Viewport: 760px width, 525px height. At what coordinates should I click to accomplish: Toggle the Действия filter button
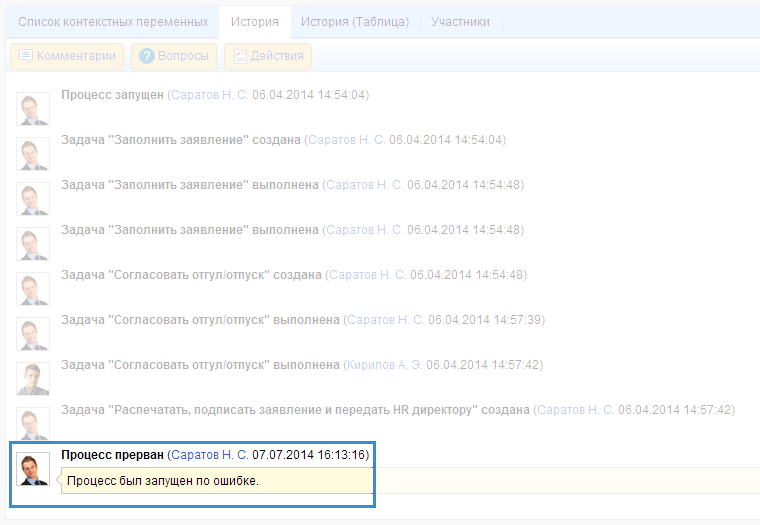(268, 56)
